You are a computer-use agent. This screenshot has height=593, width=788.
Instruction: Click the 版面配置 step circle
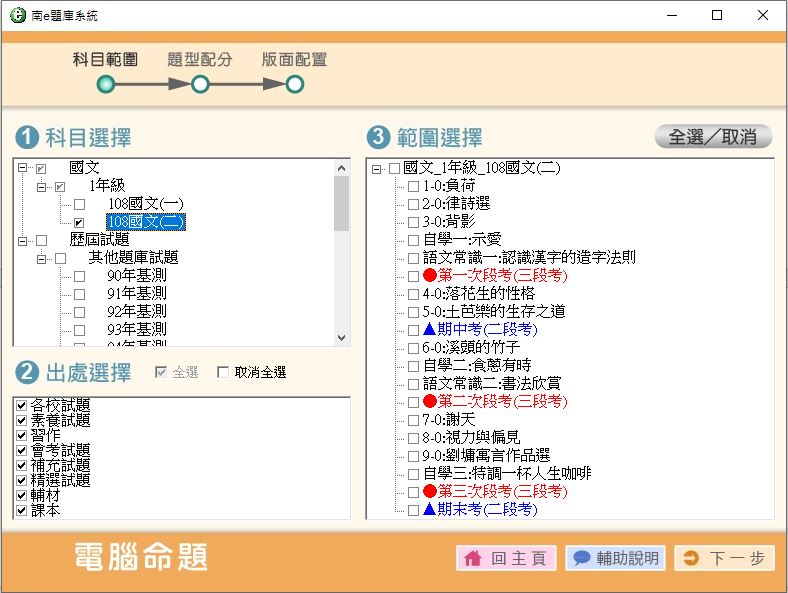point(294,85)
